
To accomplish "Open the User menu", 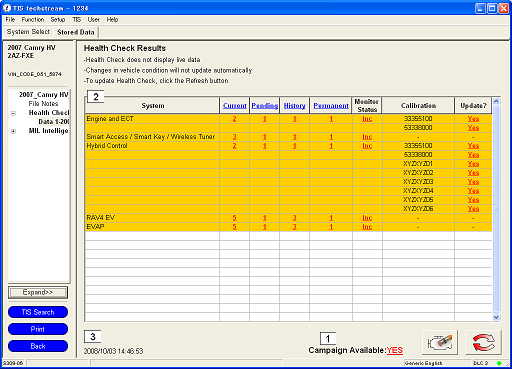I will [94, 20].
